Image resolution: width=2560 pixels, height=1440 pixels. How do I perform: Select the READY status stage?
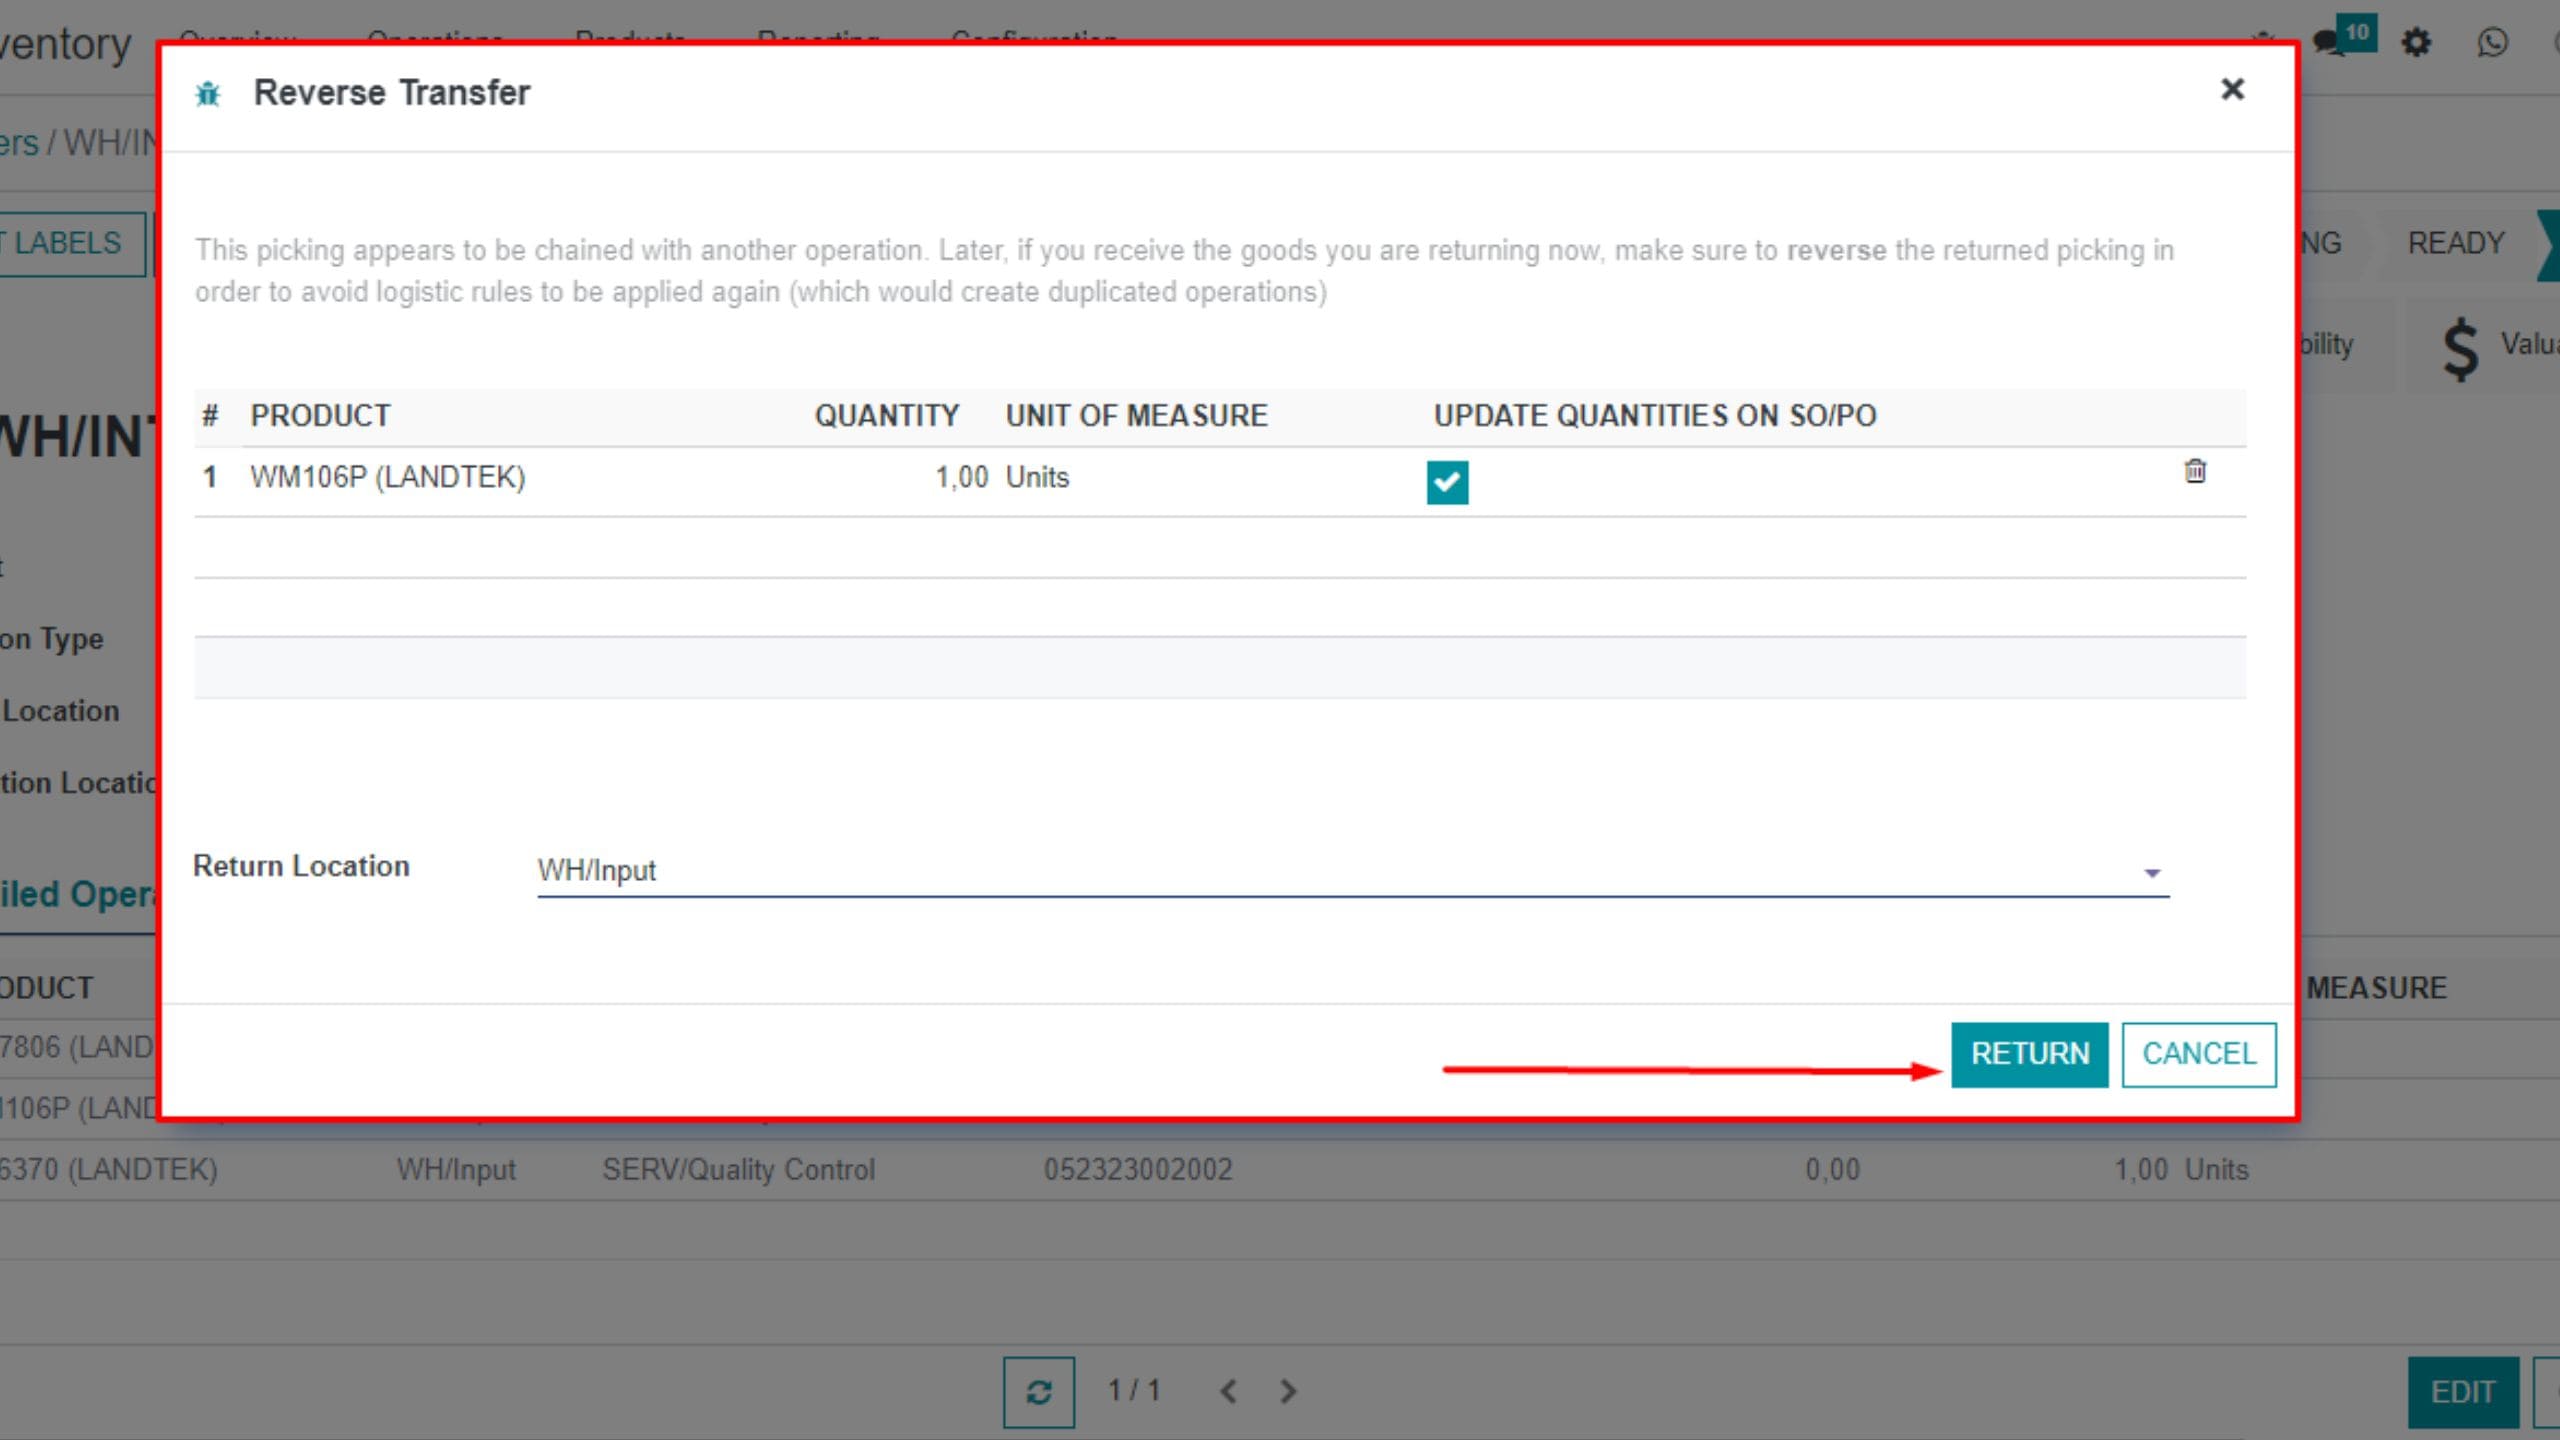point(2456,243)
